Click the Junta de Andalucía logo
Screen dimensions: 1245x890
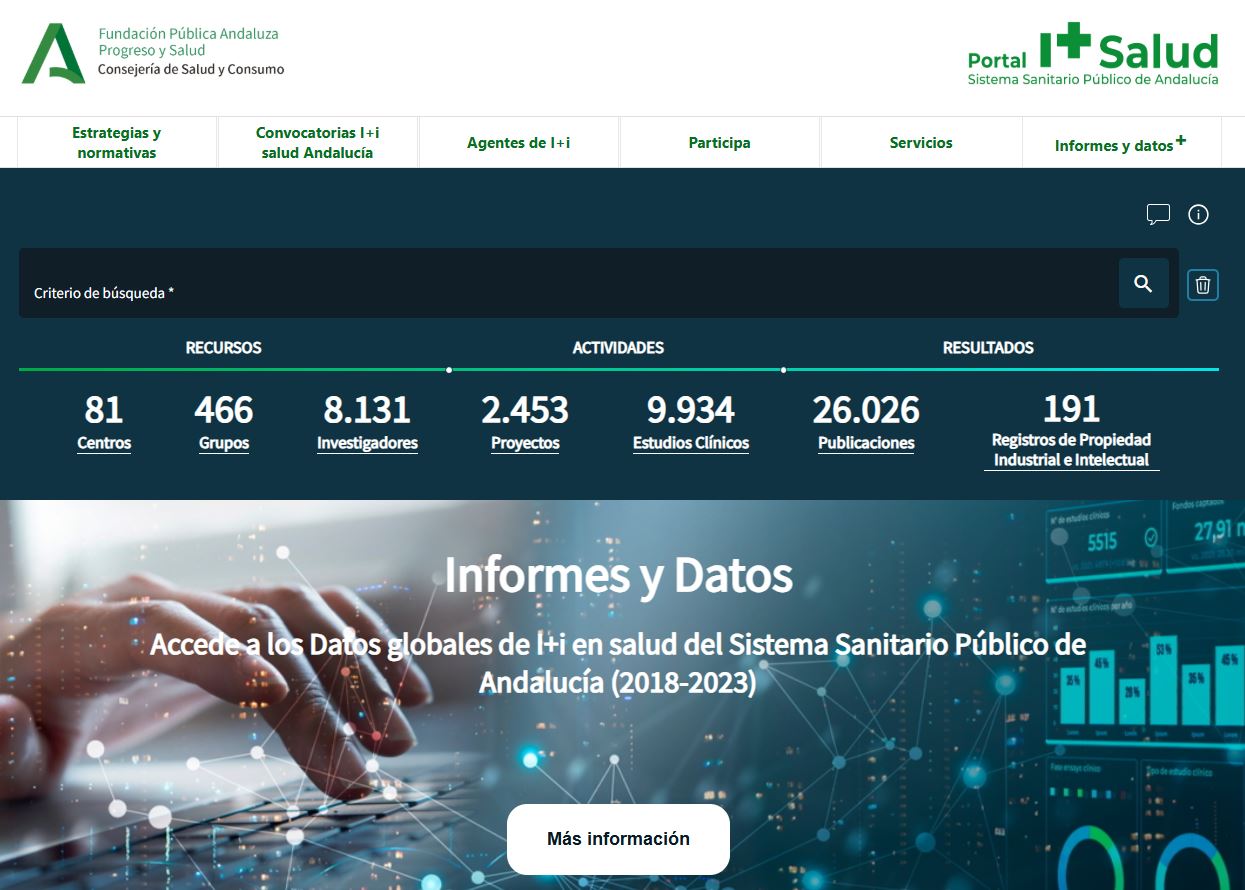54,53
